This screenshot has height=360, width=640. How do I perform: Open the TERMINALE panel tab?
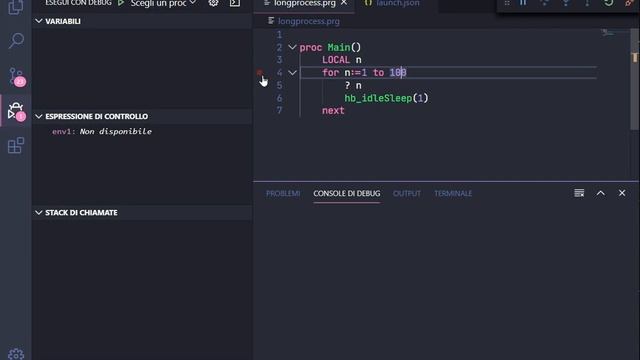coord(453,193)
